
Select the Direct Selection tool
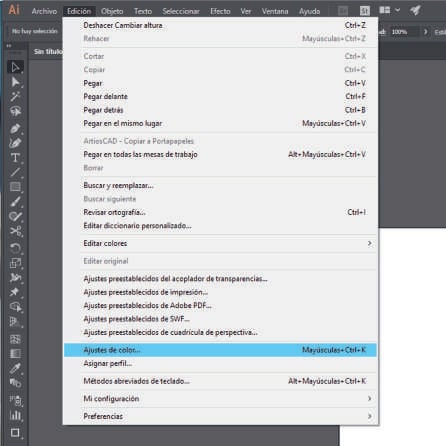click(x=15, y=82)
